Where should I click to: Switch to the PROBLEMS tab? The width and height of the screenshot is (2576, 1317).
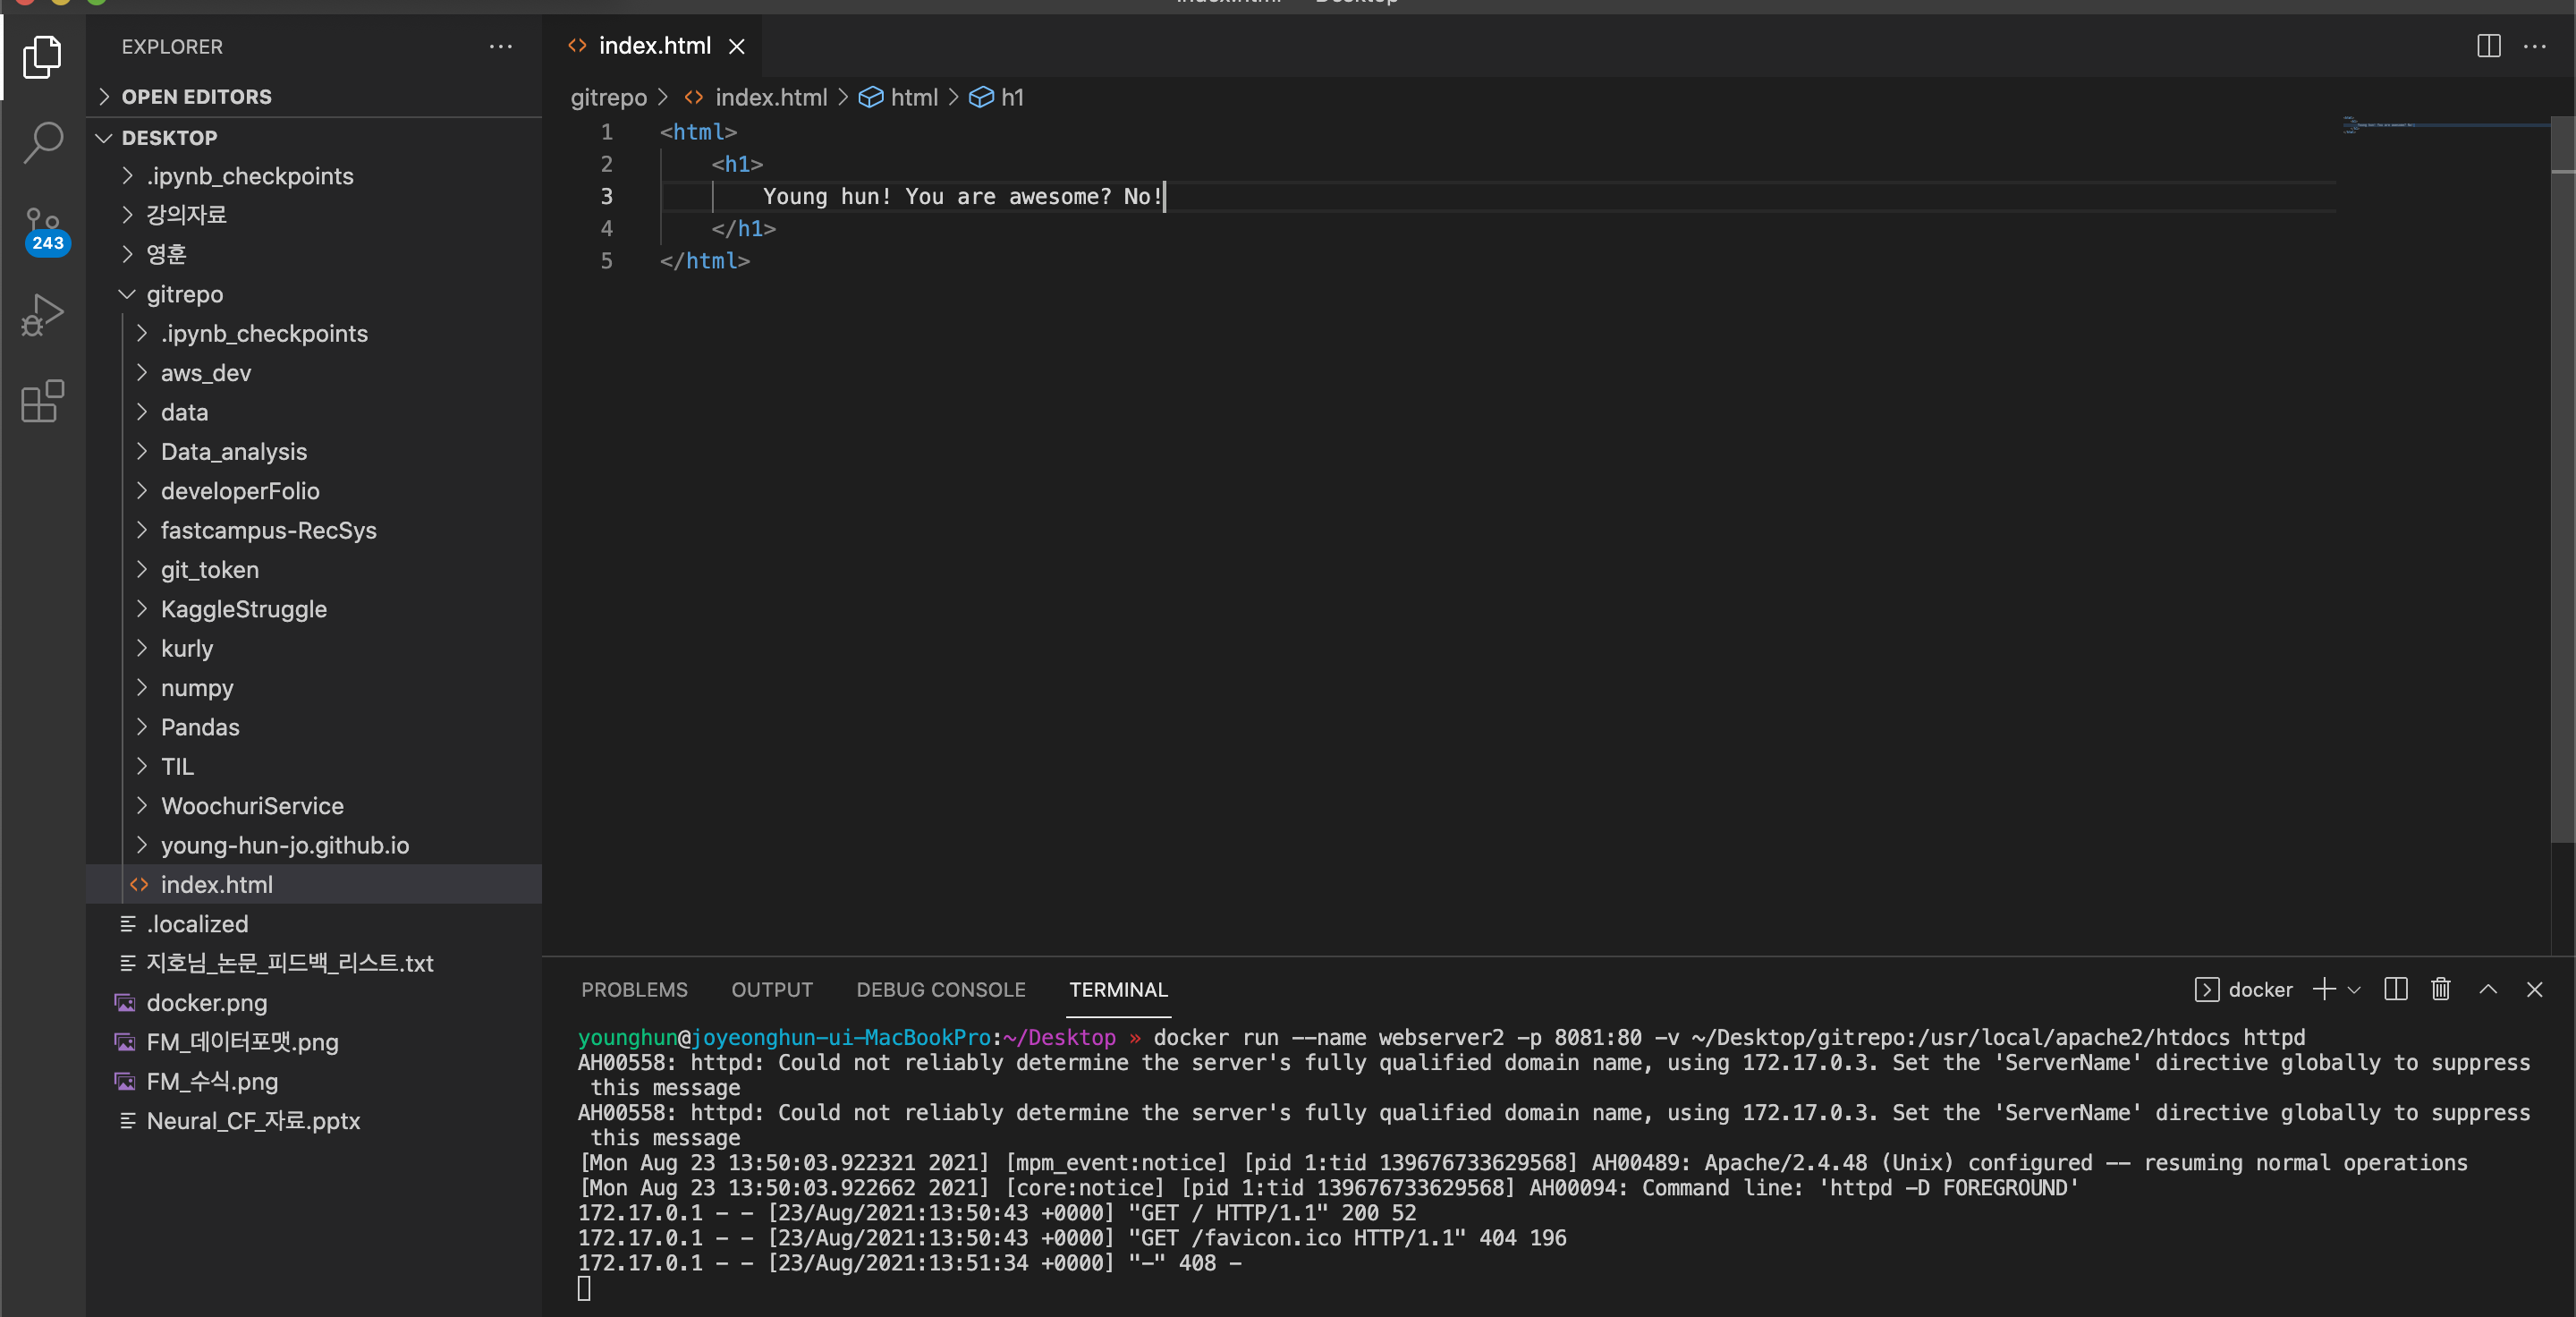click(634, 989)
